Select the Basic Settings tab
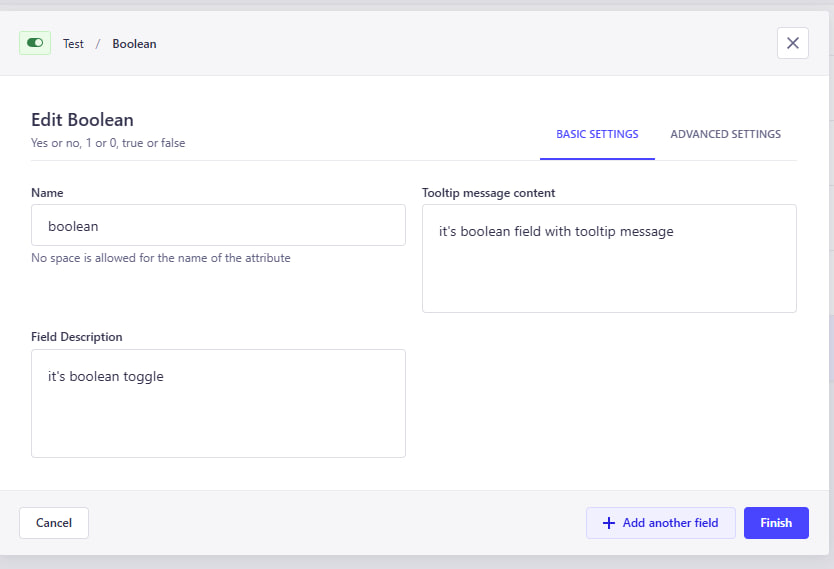 click(x=597, y=134)
